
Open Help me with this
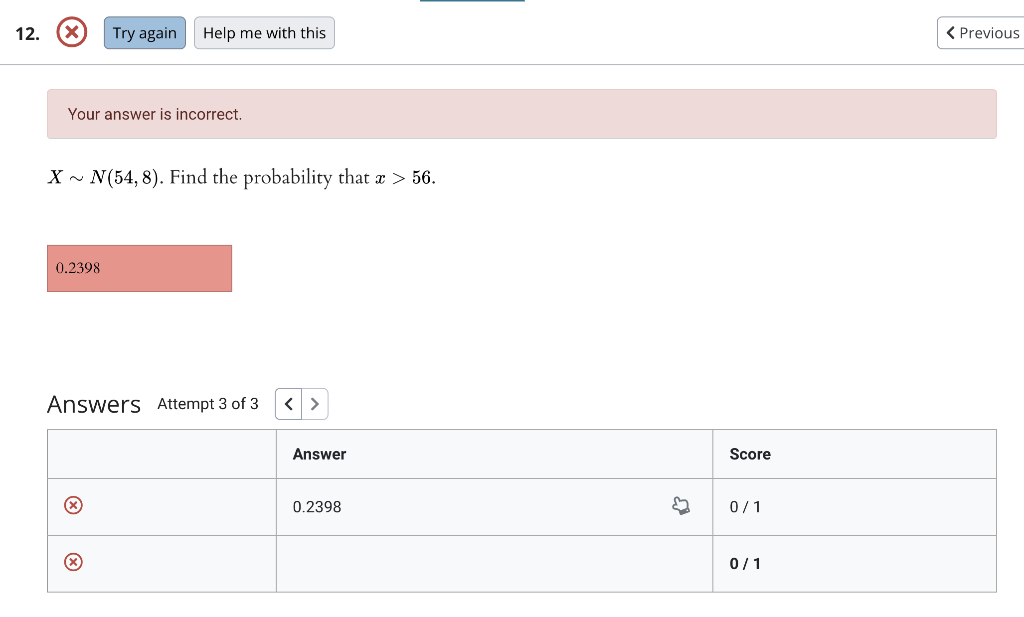point(264,32)
